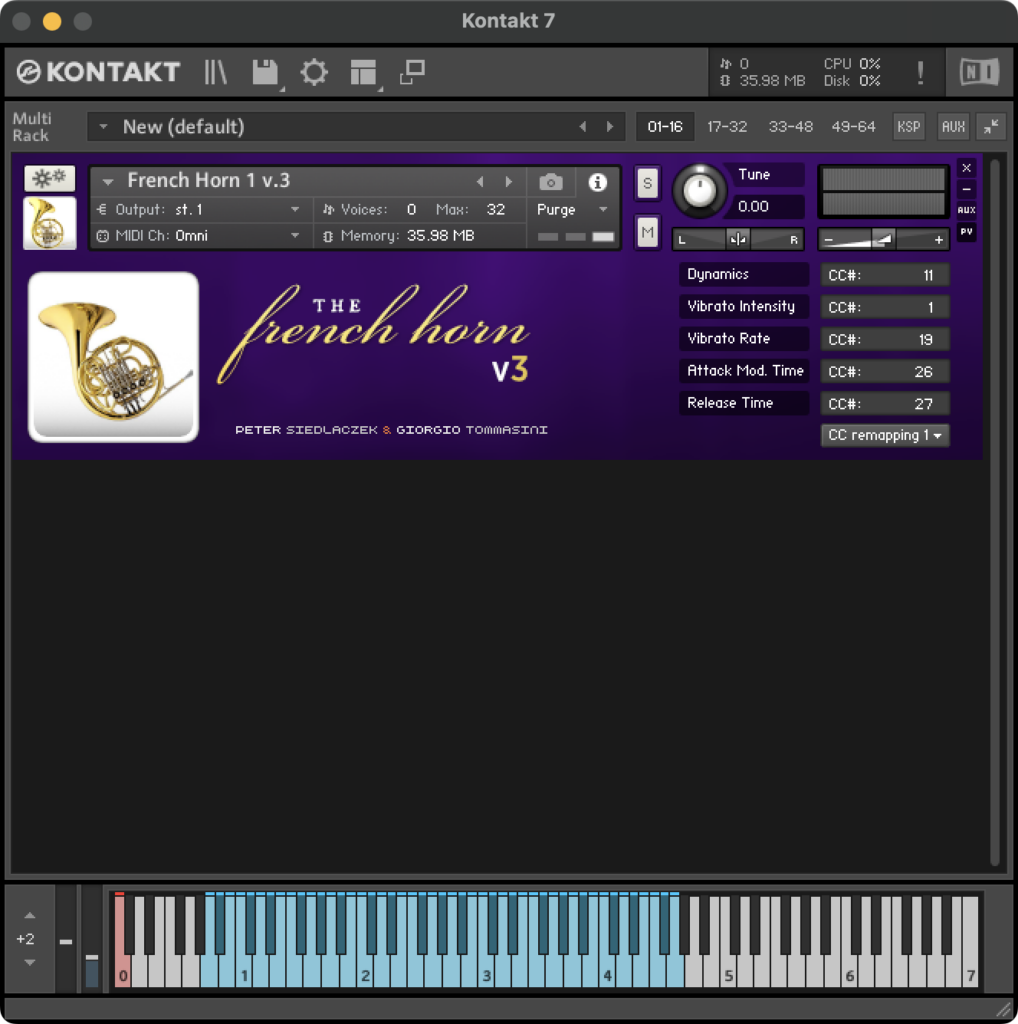Click the rack vertical scrollbar
The height and width of the screenshot is (1024, 1018).
pyautogui.click(x=994, y=513)
